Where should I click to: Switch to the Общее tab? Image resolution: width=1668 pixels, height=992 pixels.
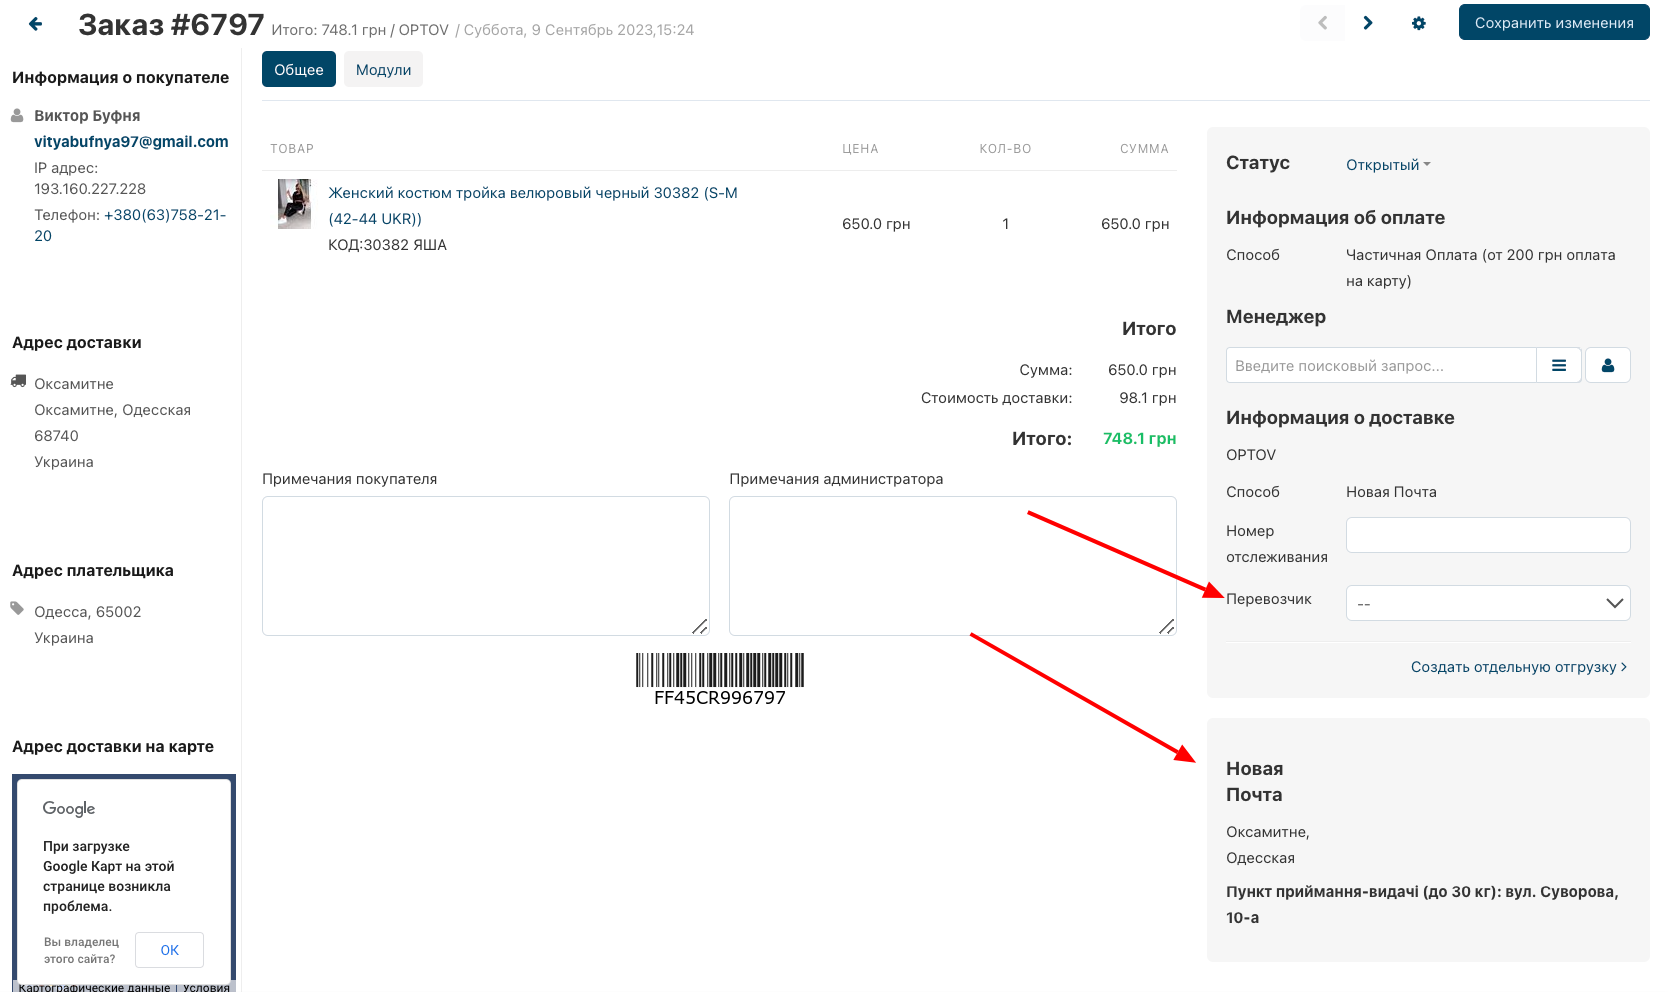(299, 70)
